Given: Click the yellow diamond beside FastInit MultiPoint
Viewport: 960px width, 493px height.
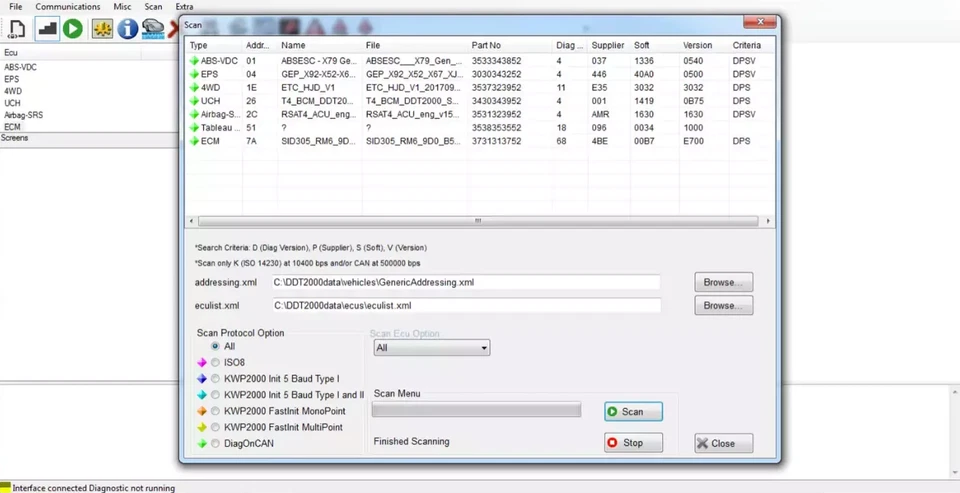Looking at the screenshot, I should 202,427.
